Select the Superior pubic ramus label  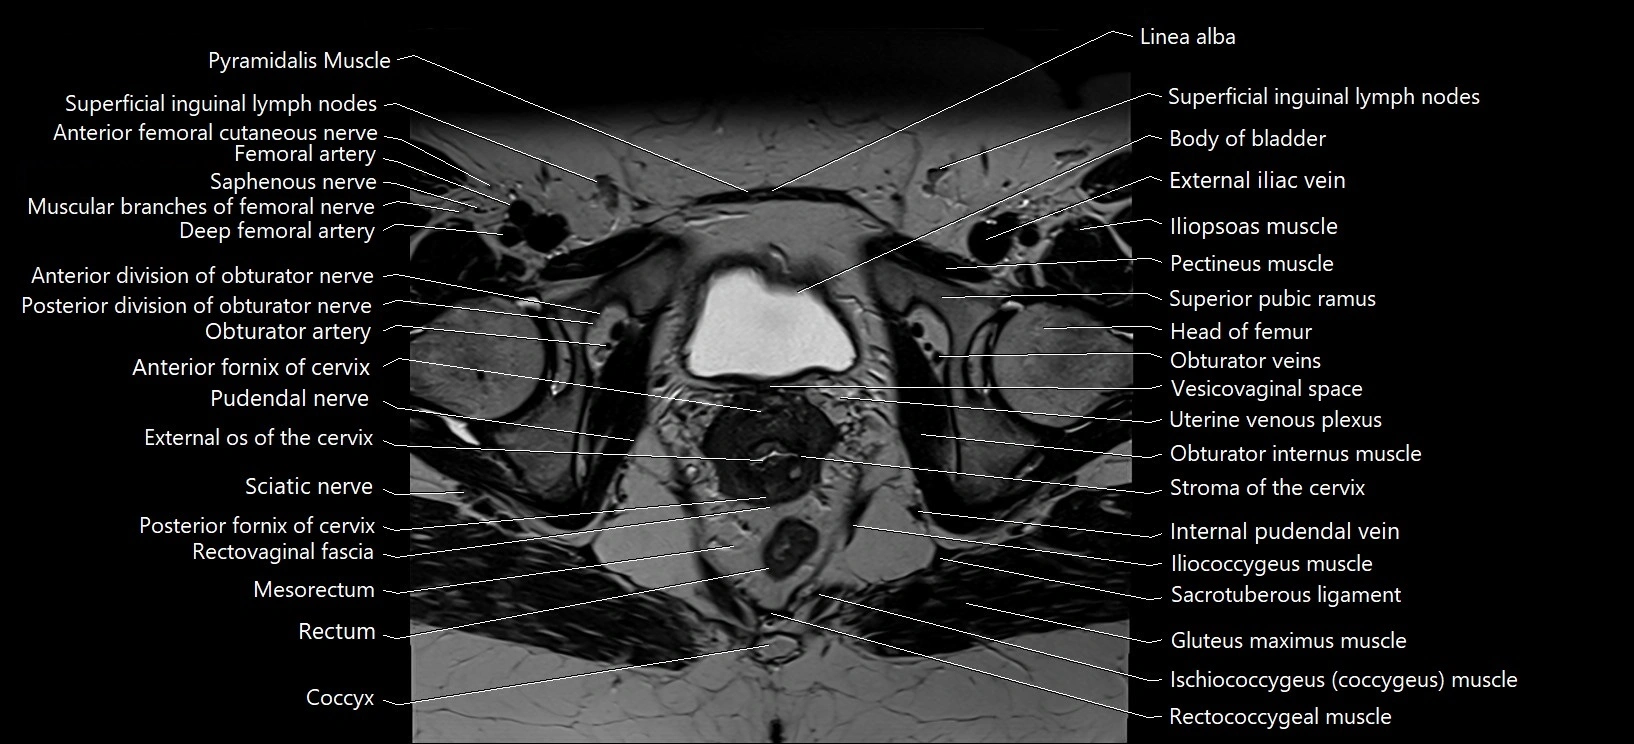(1273, 299)
